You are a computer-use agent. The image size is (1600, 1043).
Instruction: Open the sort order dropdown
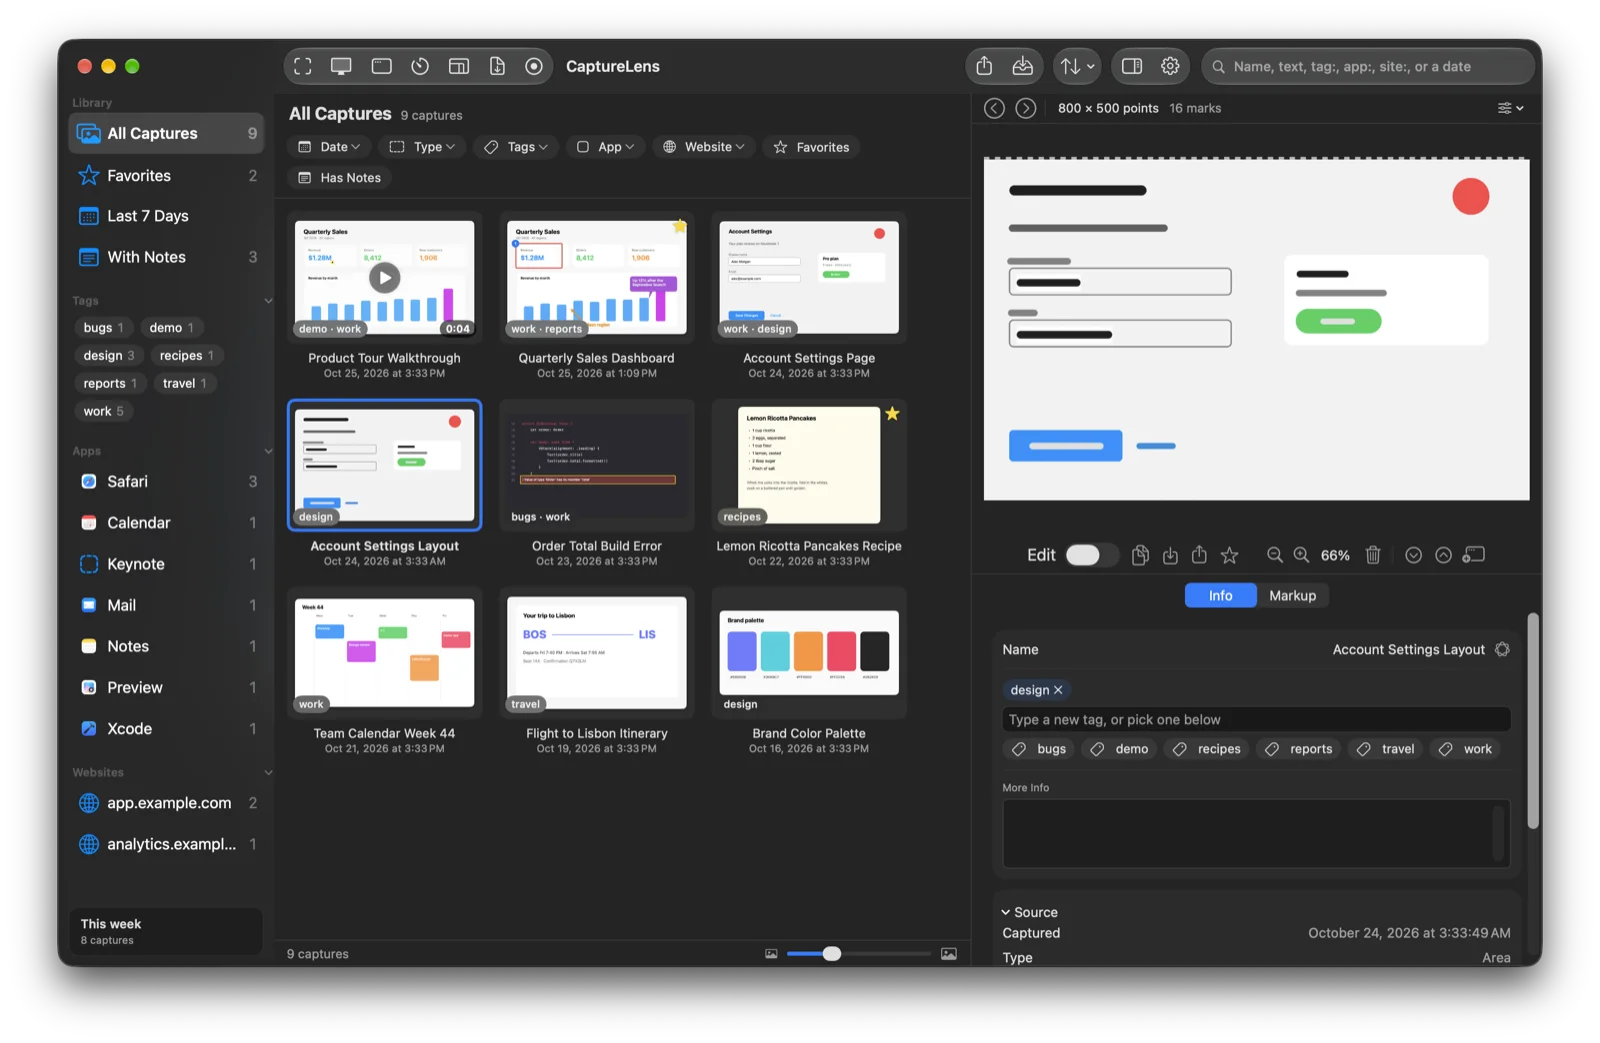click(x=1077, y=66)
